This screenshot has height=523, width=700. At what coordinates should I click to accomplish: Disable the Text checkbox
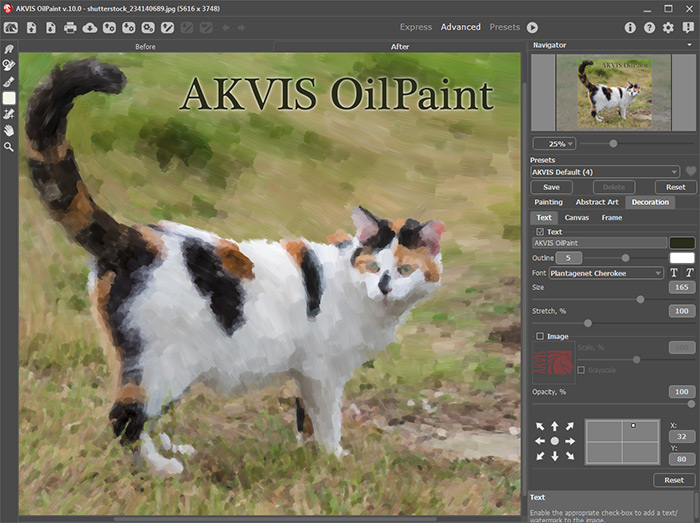click(540, 232)
